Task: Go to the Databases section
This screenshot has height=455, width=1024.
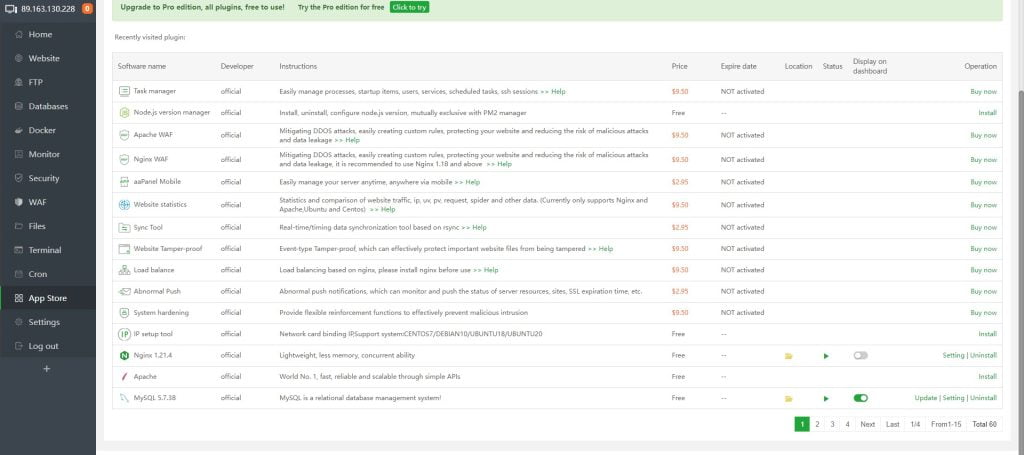Action: [x=48, y=106]
